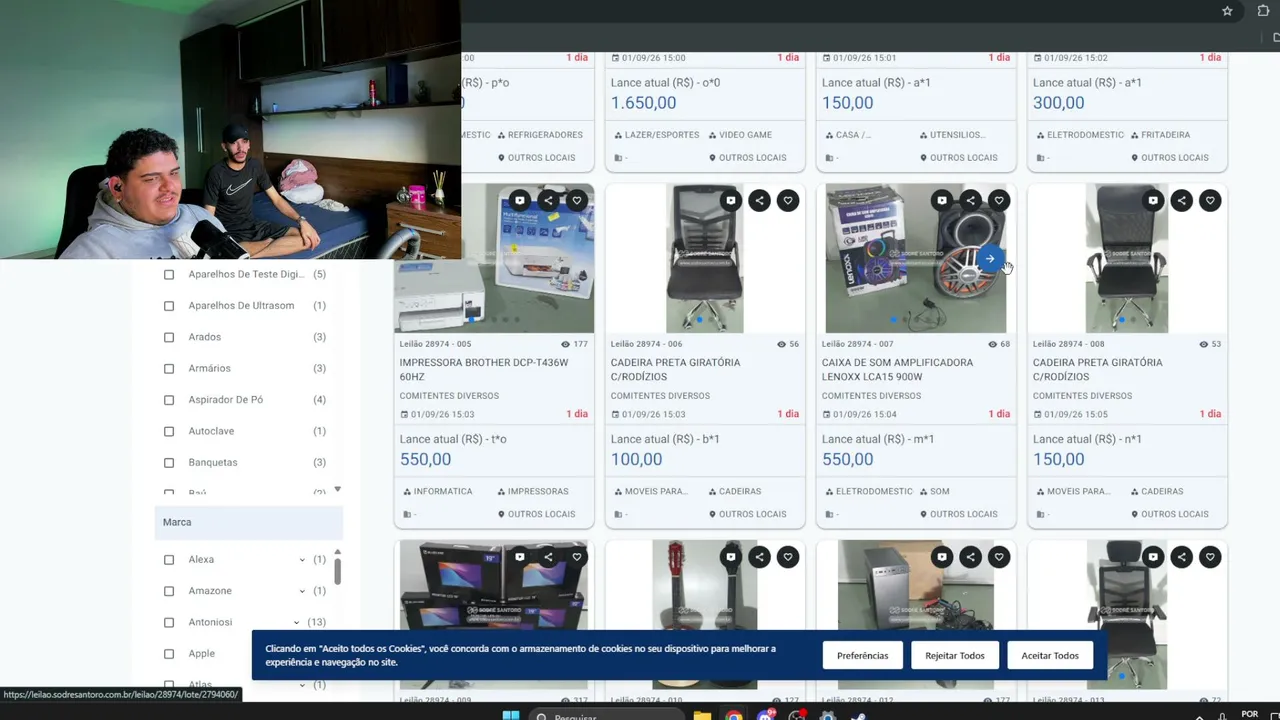Share the computer tower lot card
This screenshot has height=720, width=1280.
(971, 557)
